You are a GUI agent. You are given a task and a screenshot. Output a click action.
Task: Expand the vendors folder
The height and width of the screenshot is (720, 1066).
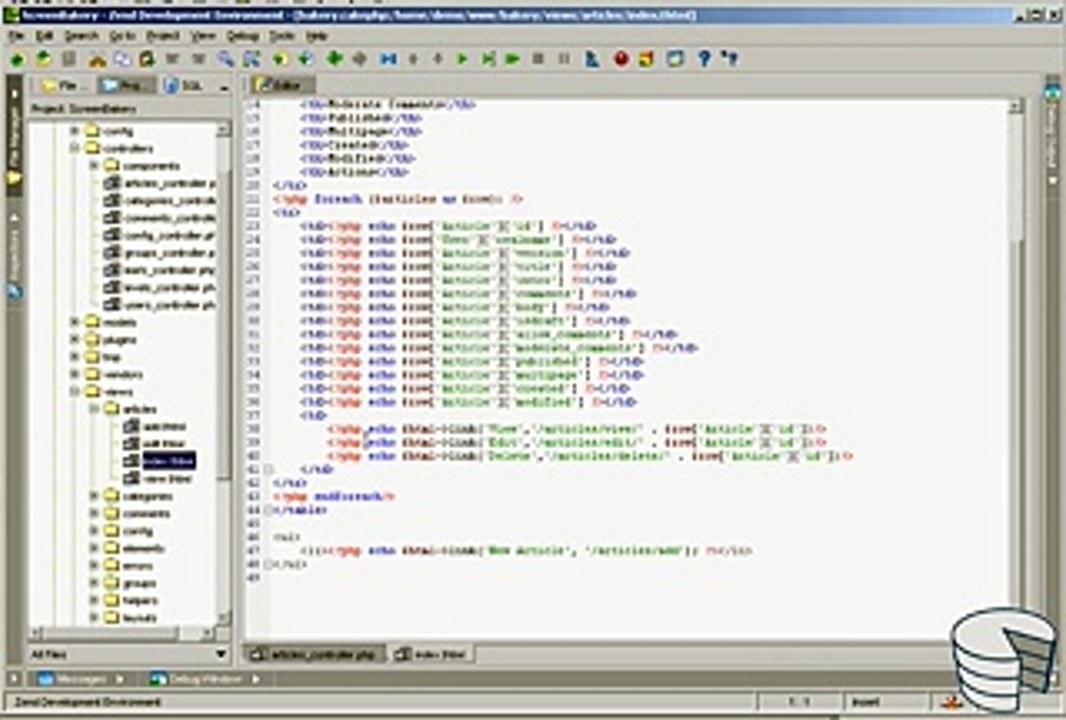[x=75, y=375]
